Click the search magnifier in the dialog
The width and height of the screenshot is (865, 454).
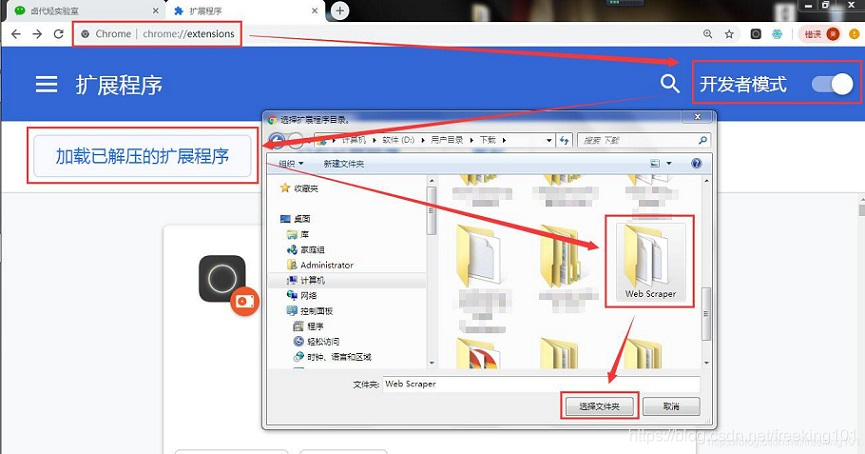[703, 141]
